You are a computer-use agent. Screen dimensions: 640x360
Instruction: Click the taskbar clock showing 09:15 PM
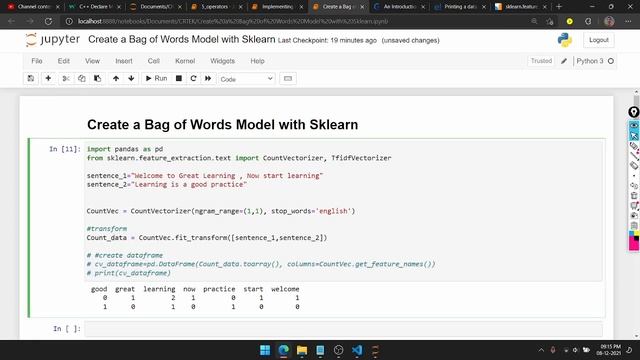coord(609,350)
